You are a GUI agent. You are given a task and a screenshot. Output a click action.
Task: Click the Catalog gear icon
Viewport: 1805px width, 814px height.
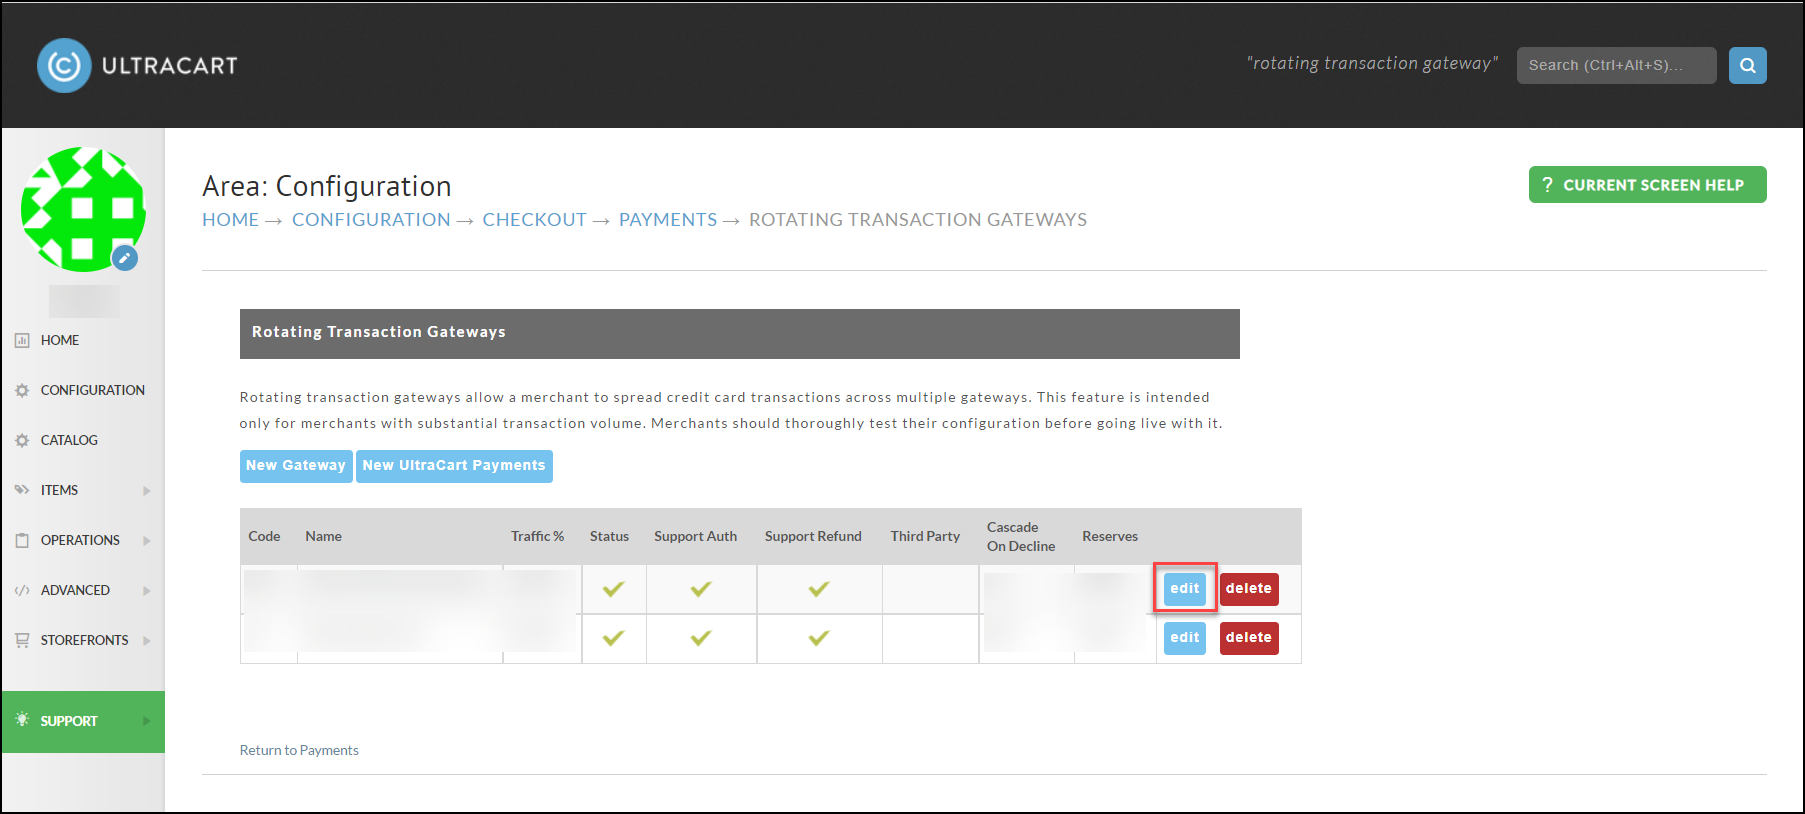[x=22, y=440]
